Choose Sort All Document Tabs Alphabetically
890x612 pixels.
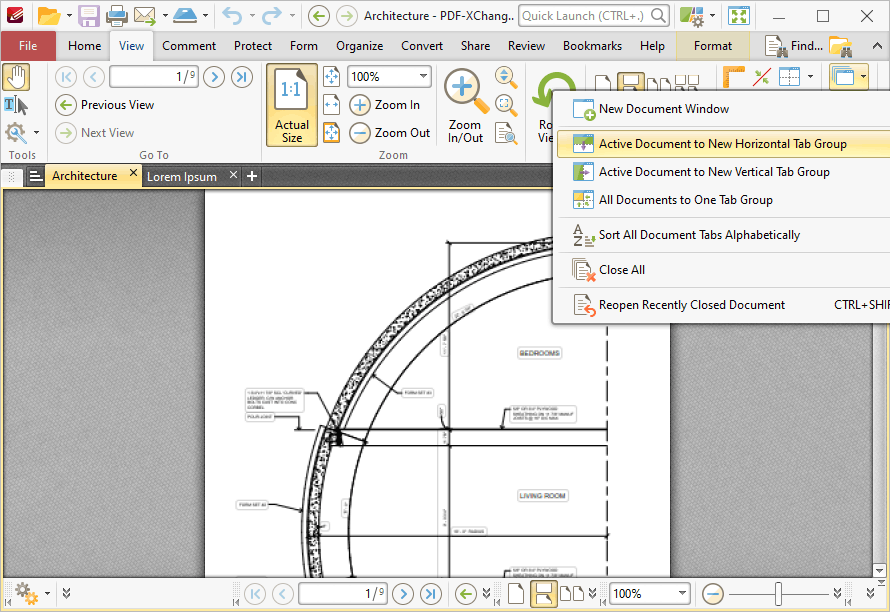[700, 235]
